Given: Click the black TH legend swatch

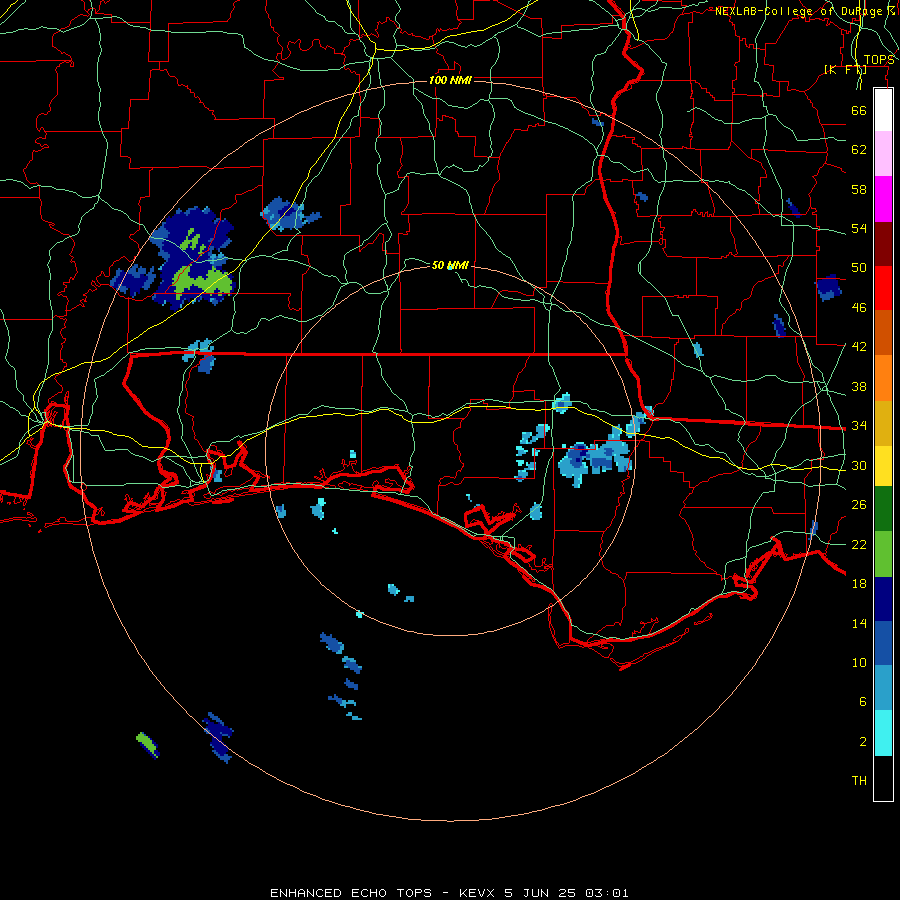Looking at the screenshot, I should pyautogui.click(x=883, y=778).
